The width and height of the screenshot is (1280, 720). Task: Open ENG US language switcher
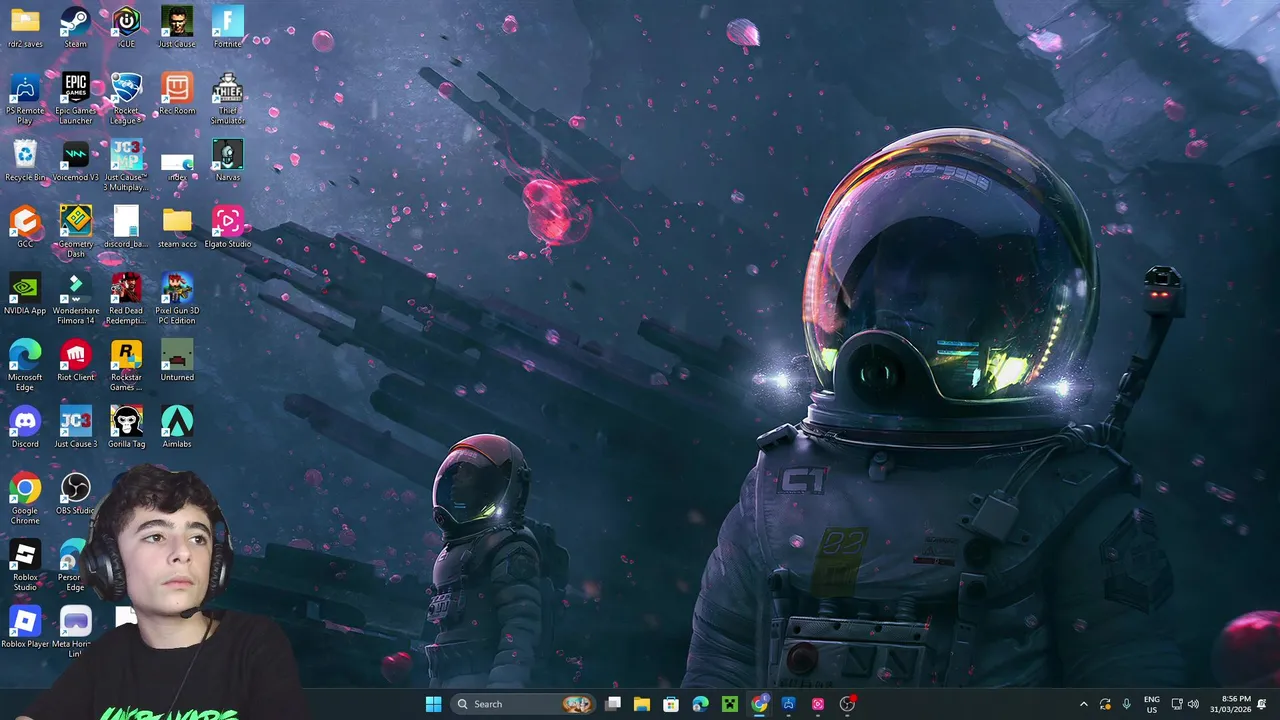coord(1151,704)
